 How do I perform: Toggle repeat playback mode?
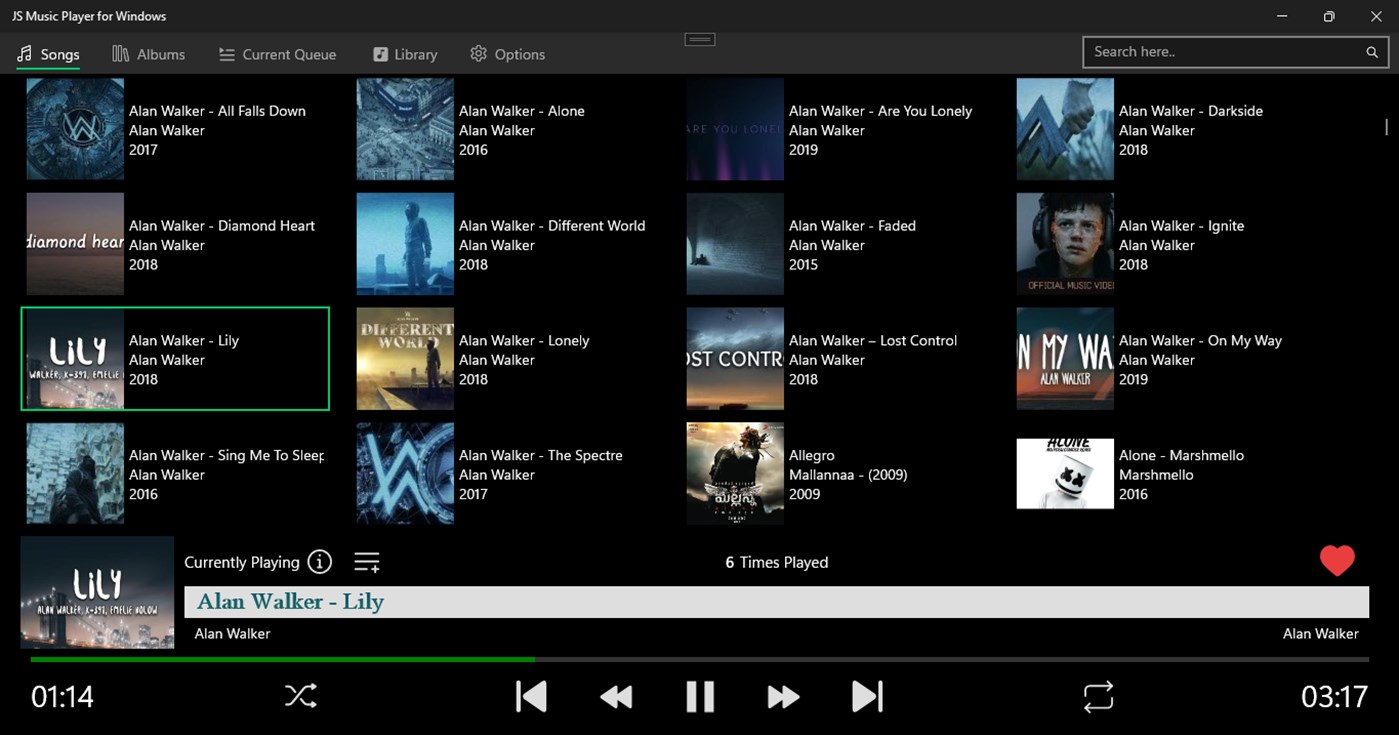pyautogui.click(x=1098, y=696)
